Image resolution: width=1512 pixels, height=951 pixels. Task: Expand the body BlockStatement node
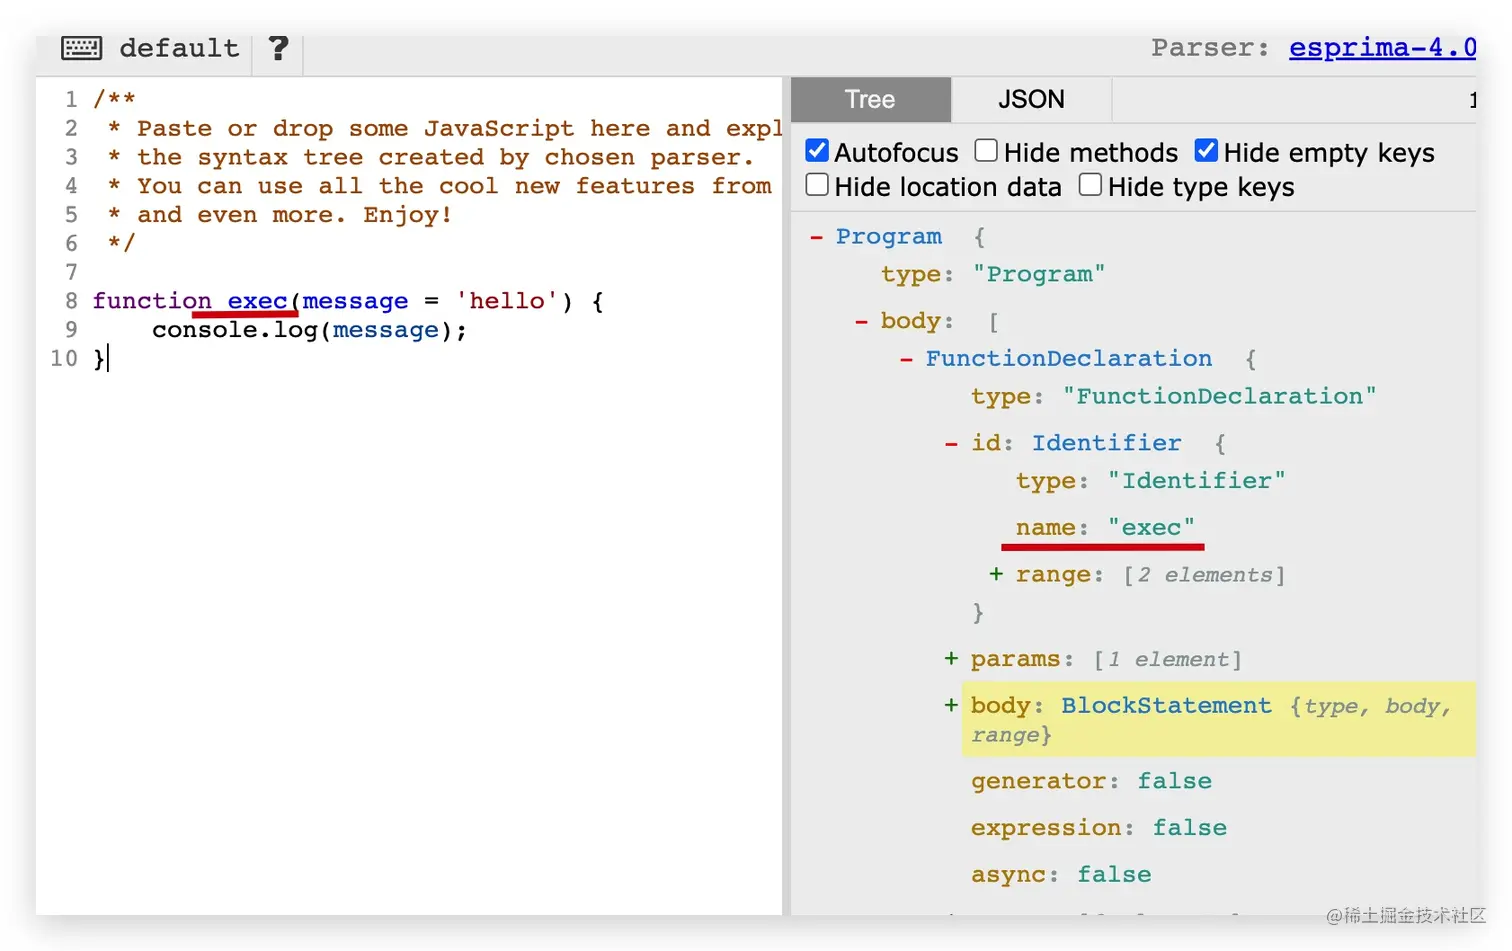[x=951, y=705]
